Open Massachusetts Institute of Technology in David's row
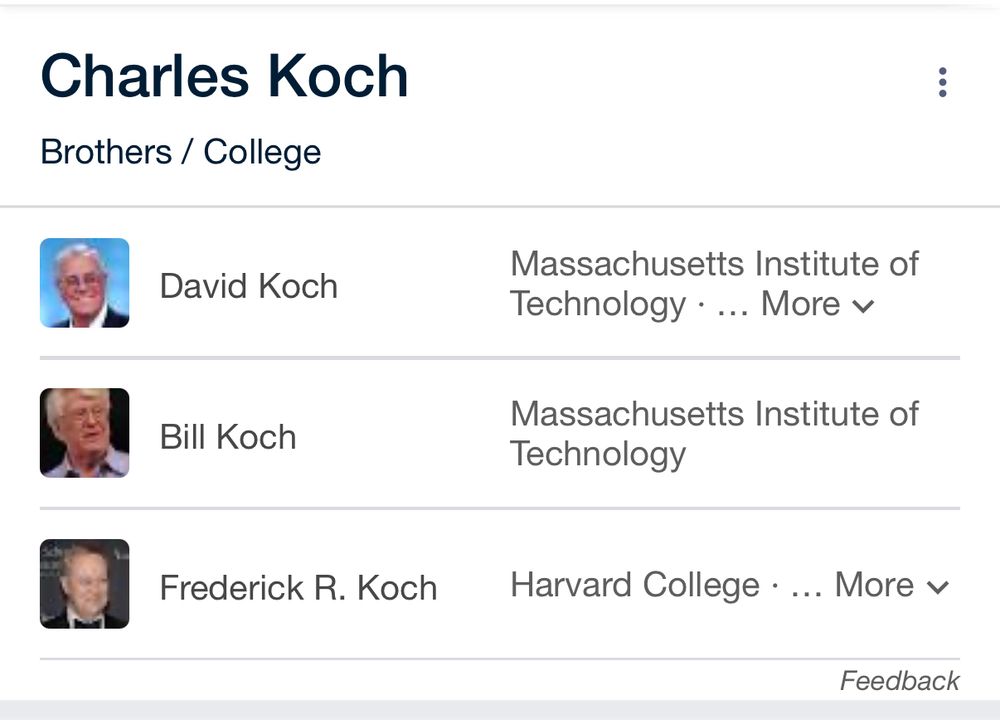Viewport: 1000px width, 720px height. (714, 265)
